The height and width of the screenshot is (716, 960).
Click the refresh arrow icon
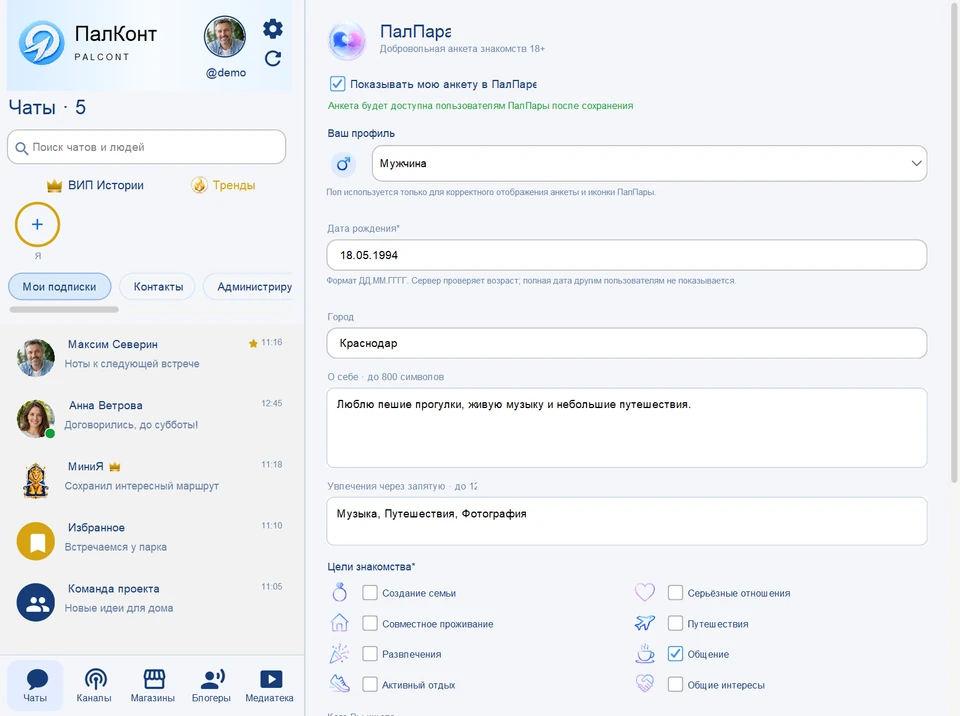click(x=273, y=58)
